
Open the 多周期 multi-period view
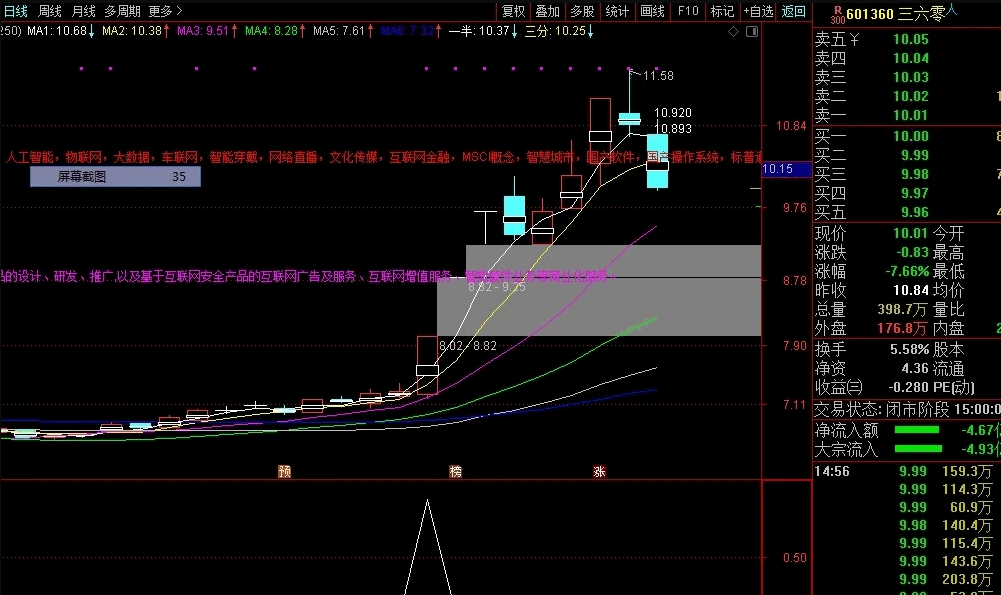tap(123, 11)
